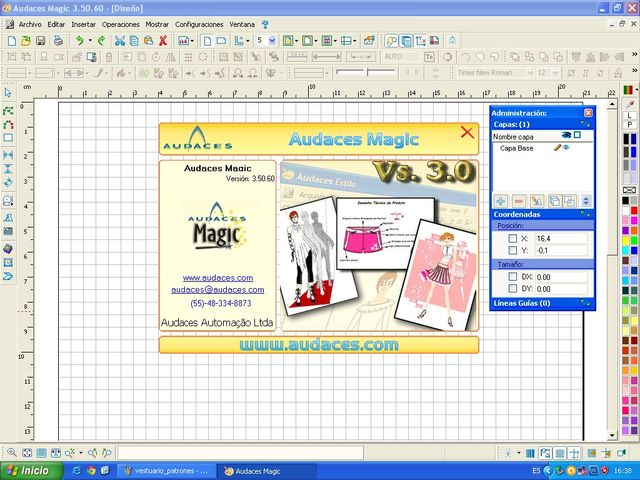Open the Insertar menu
Screen dimensions: 640x480
(83, 24)
